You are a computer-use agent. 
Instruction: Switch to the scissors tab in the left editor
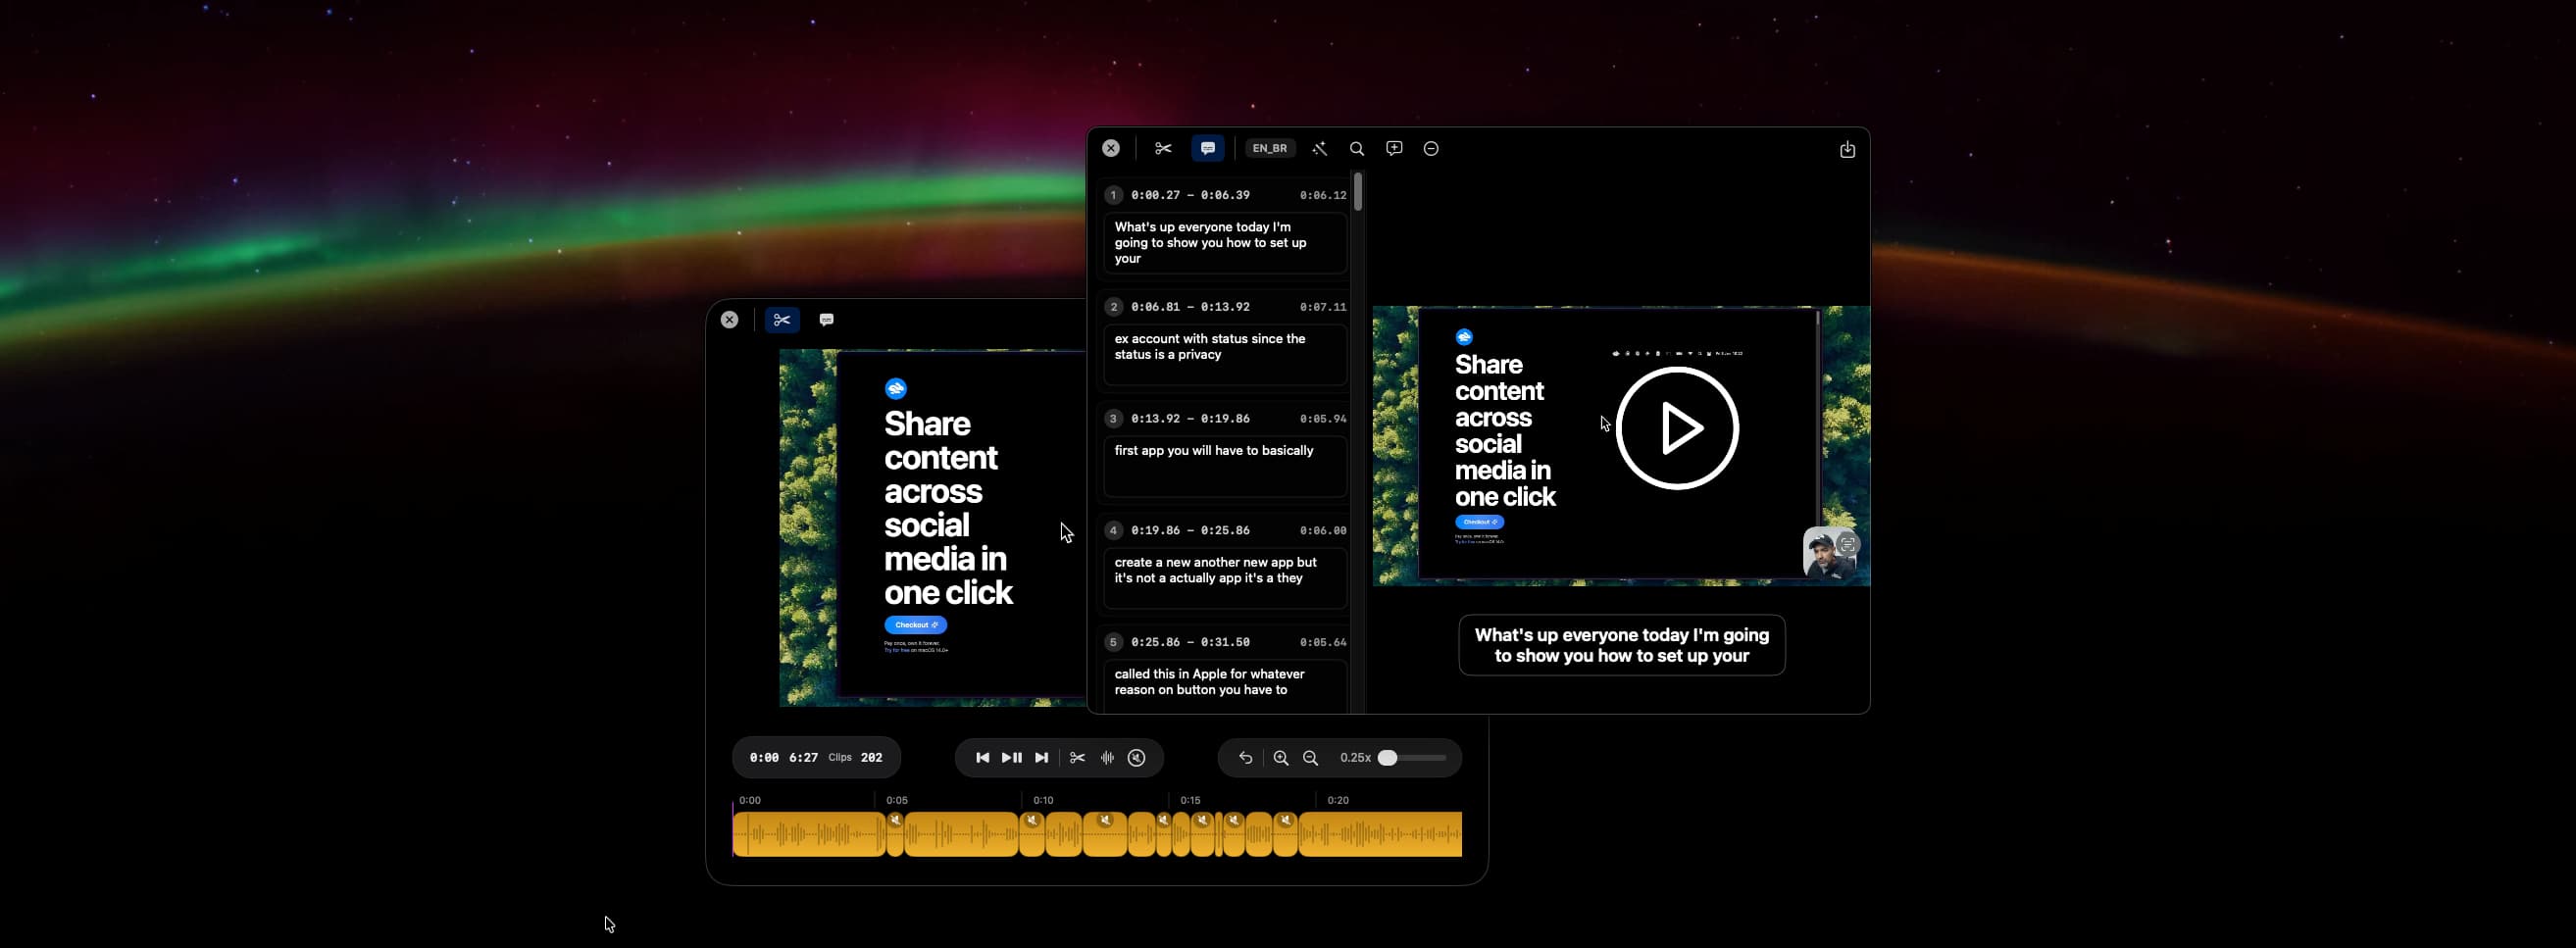[783, 319]
